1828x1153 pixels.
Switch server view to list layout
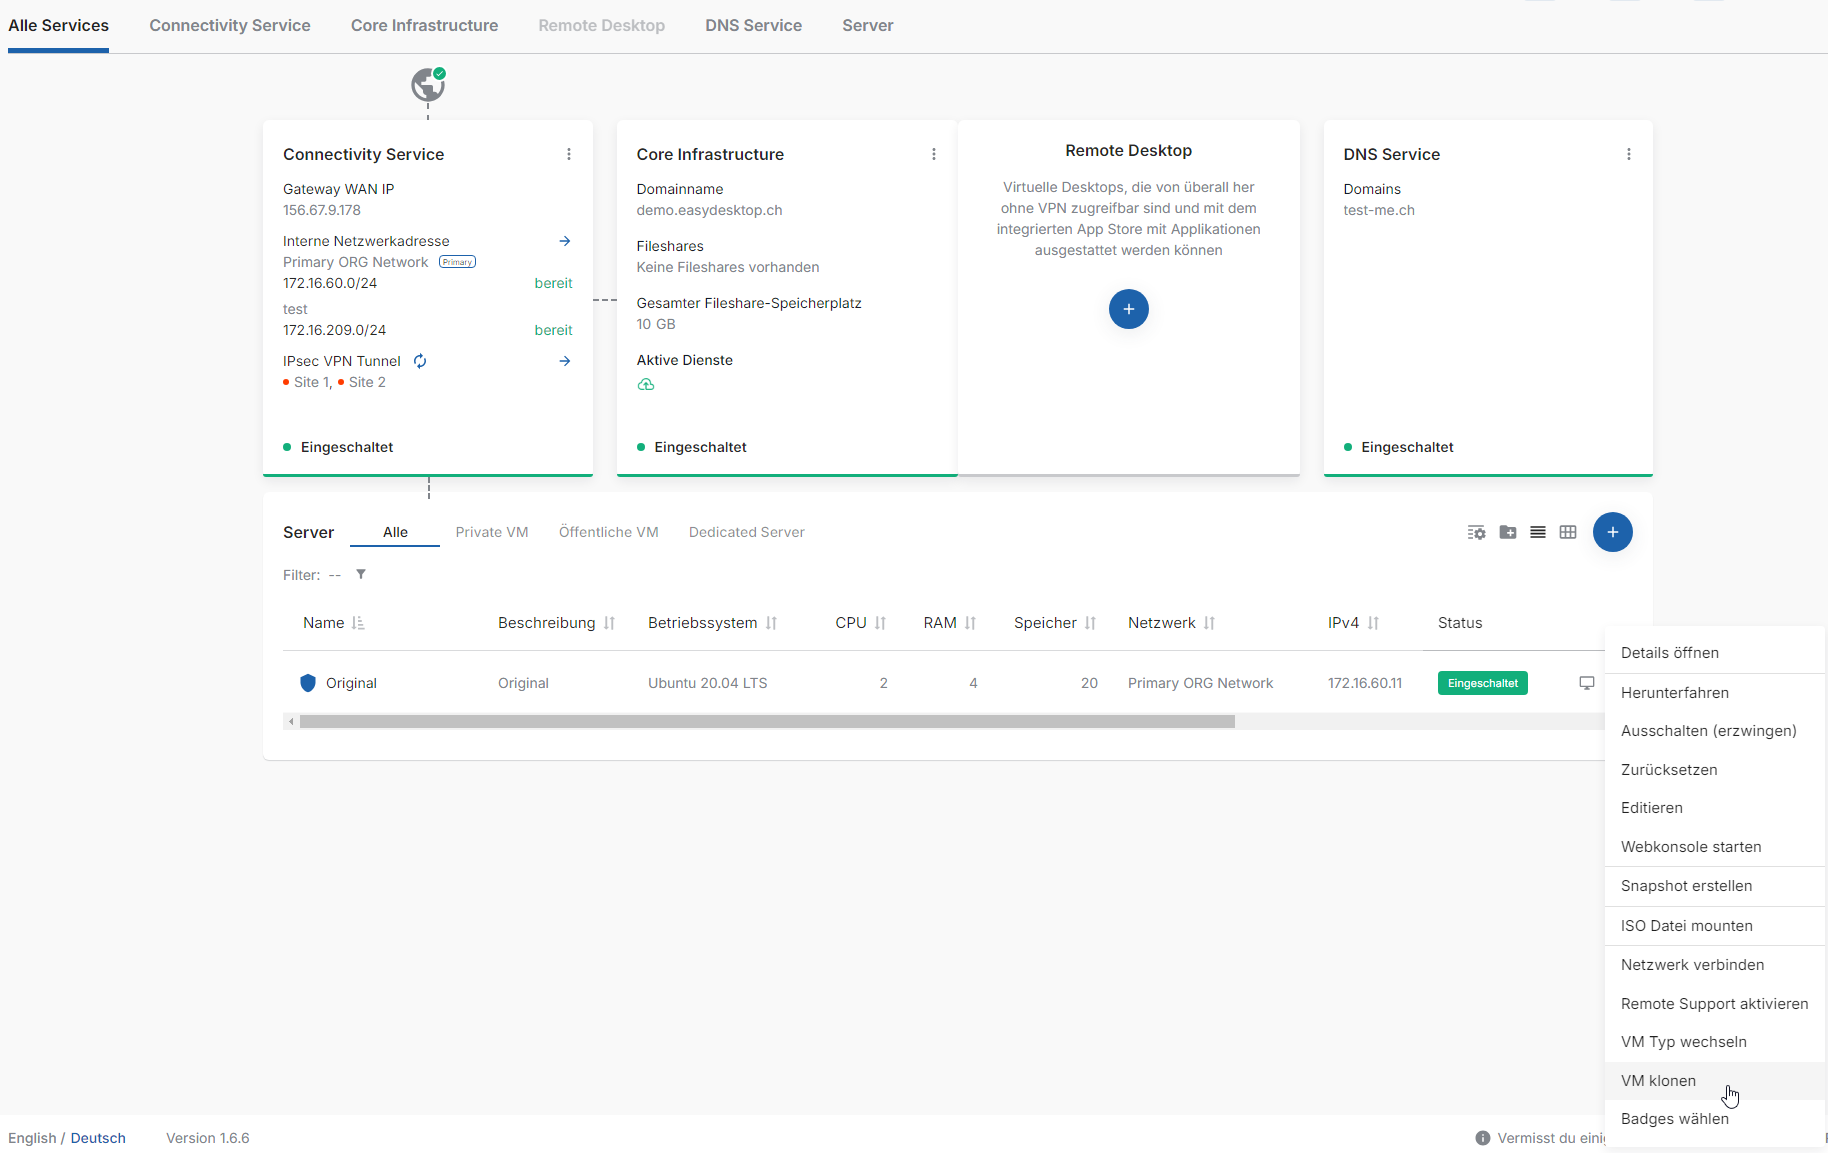(1538, 532)
